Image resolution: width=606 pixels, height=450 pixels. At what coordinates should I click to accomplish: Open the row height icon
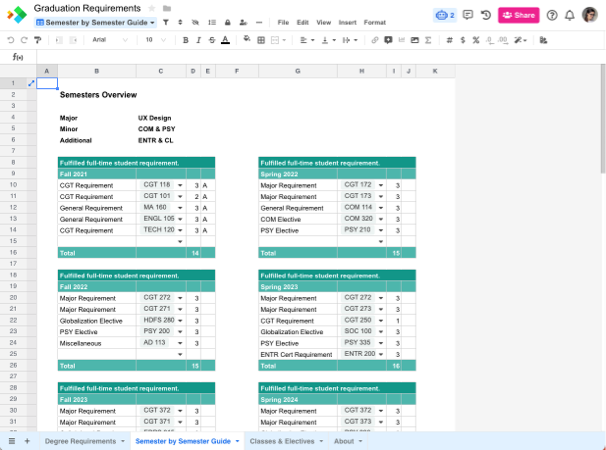point(212,22)
